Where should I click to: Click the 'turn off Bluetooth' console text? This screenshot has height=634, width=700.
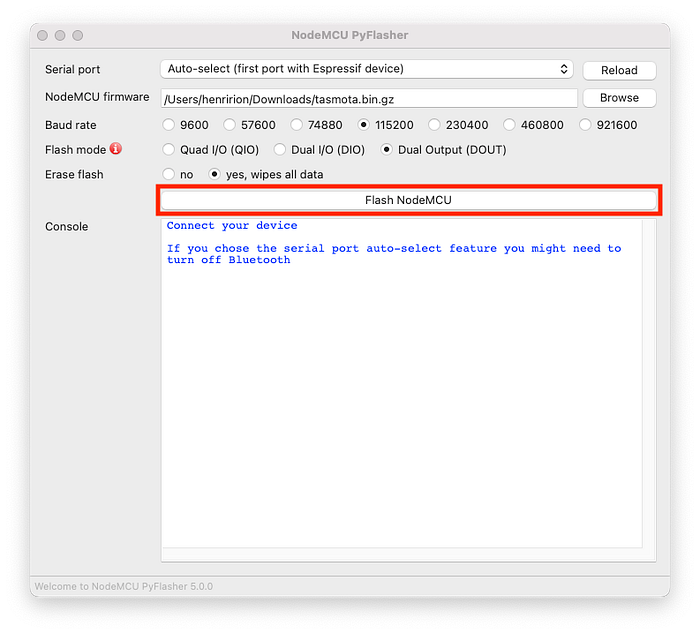click(229, 260)
